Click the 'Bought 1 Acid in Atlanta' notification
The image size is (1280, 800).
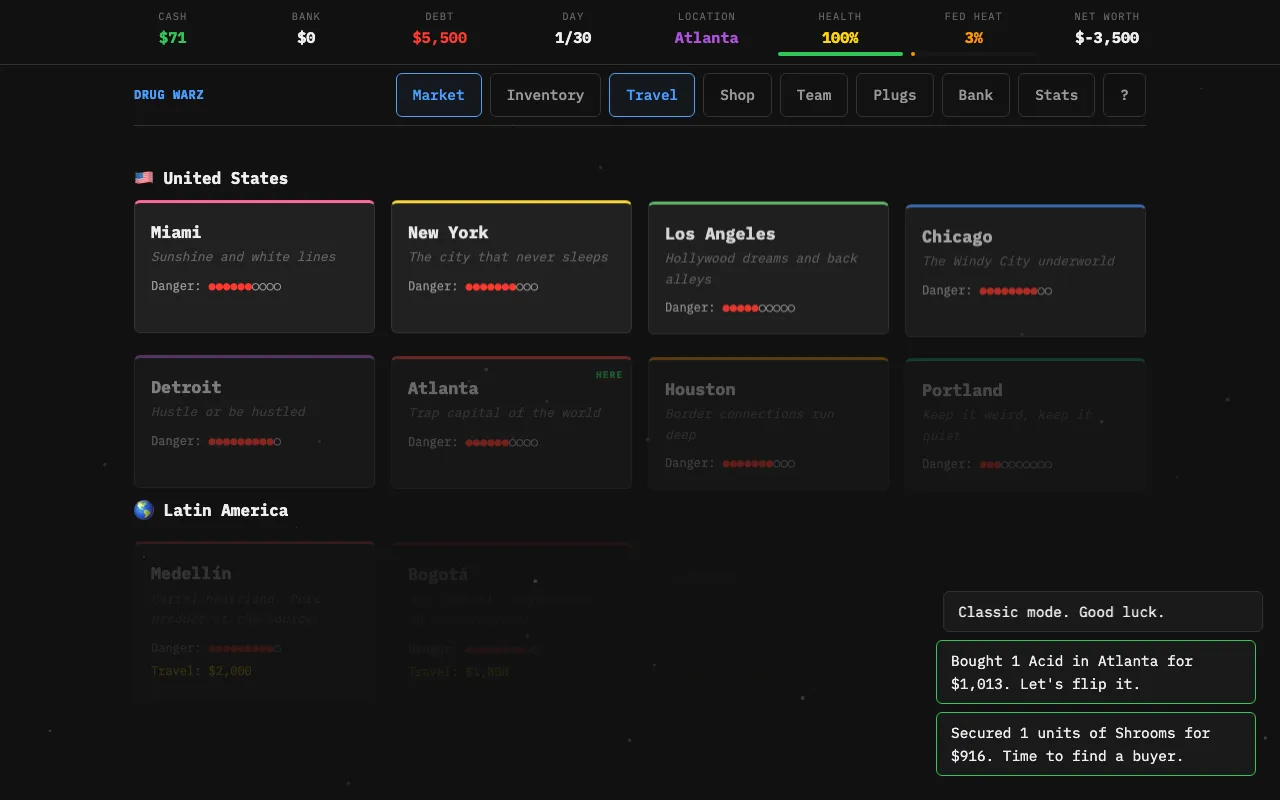pos(1096,672)
